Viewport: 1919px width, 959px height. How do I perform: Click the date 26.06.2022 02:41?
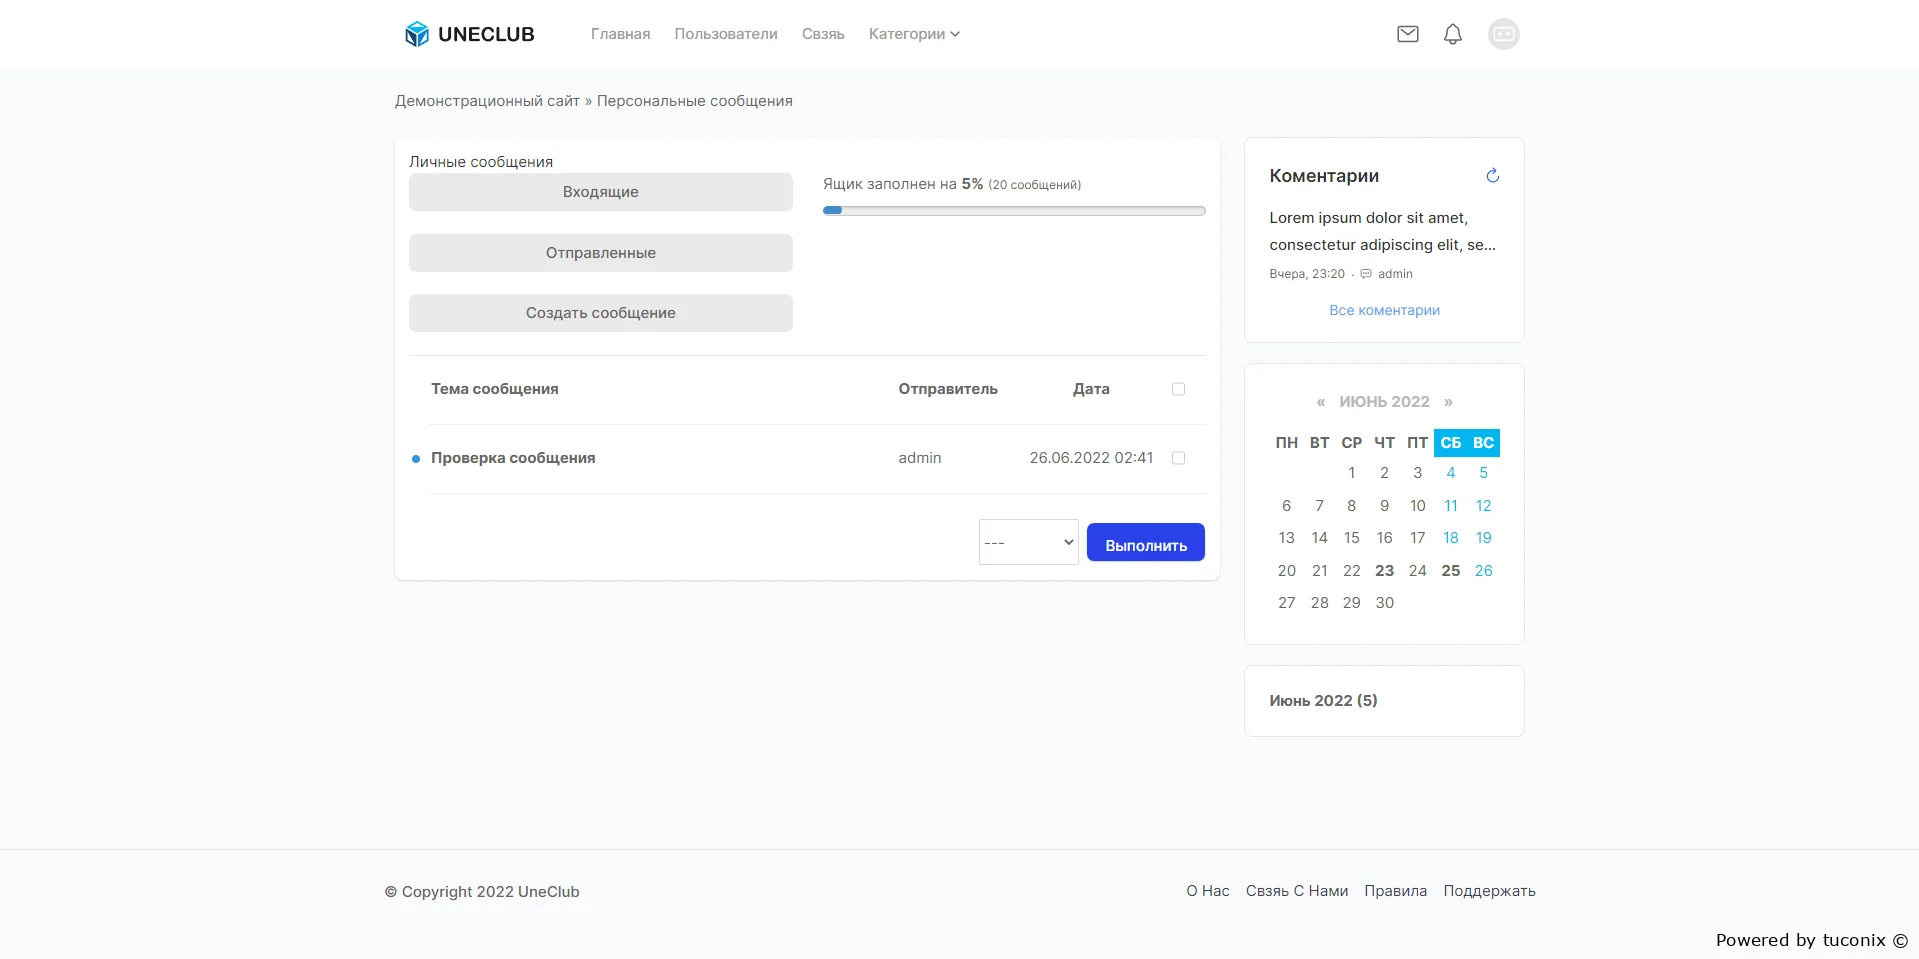click(x=1091, y=458)
